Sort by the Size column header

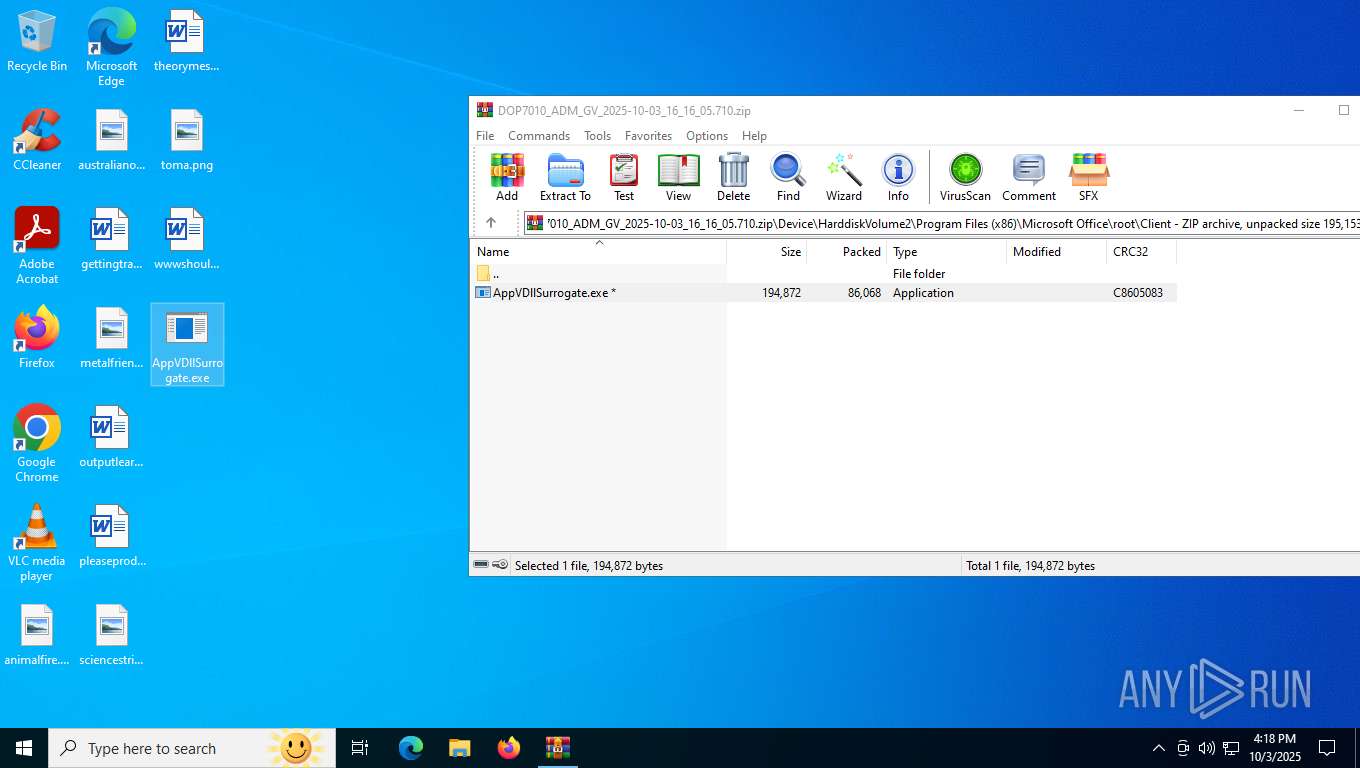(766, 252)
